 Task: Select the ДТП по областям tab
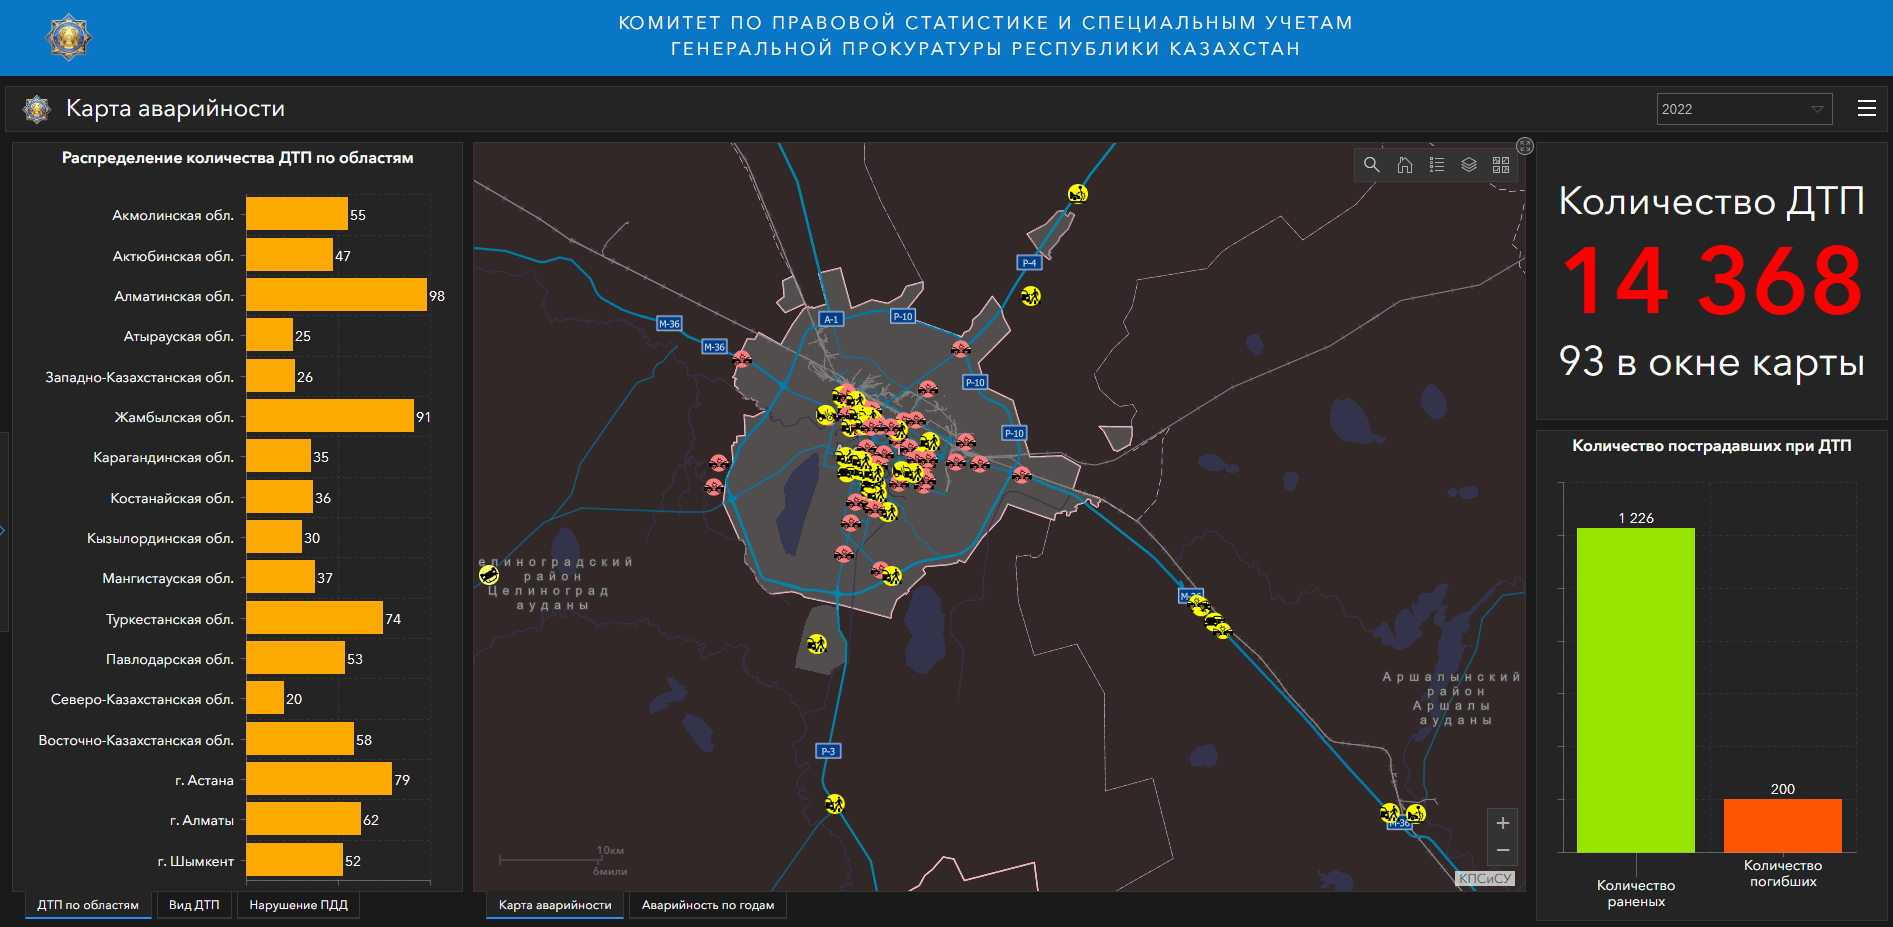pyautogui.click(x=88, y=905)
